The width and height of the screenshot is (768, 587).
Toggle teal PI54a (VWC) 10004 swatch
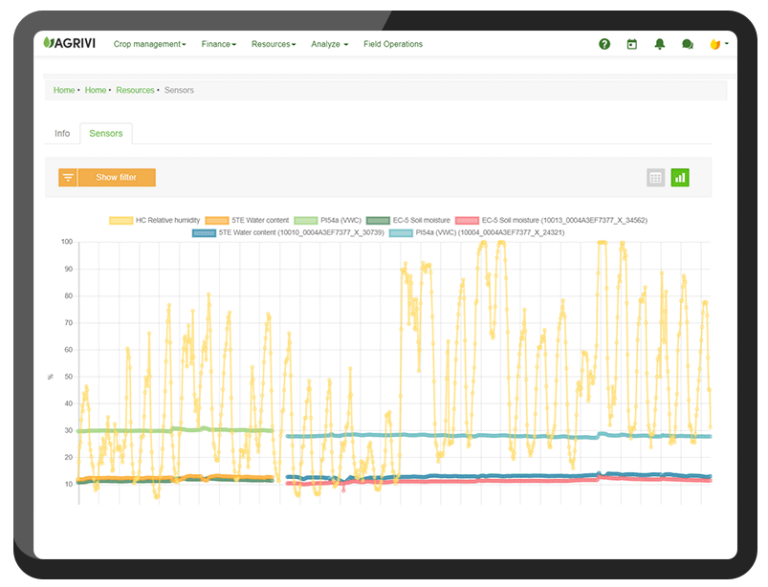(x=401, y=233)
